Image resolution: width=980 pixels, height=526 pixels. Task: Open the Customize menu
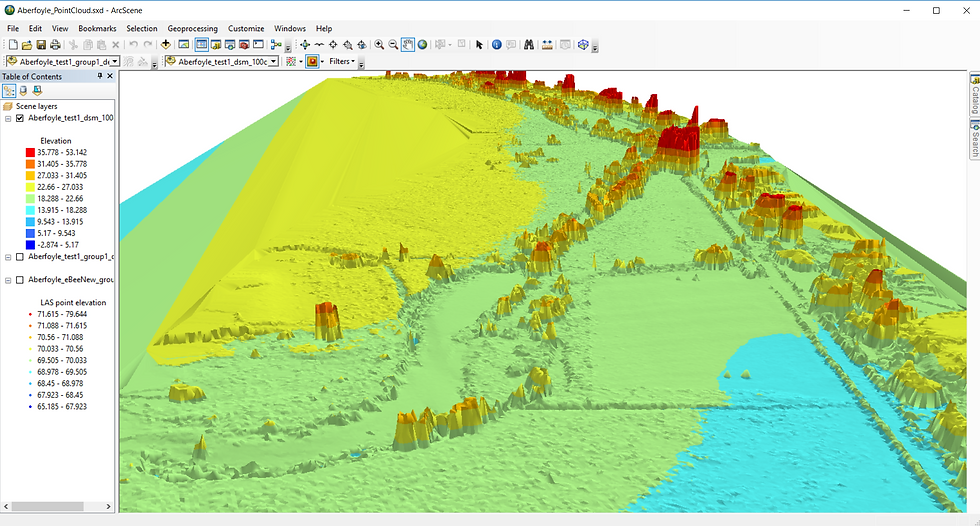click(x=246, y=28)
